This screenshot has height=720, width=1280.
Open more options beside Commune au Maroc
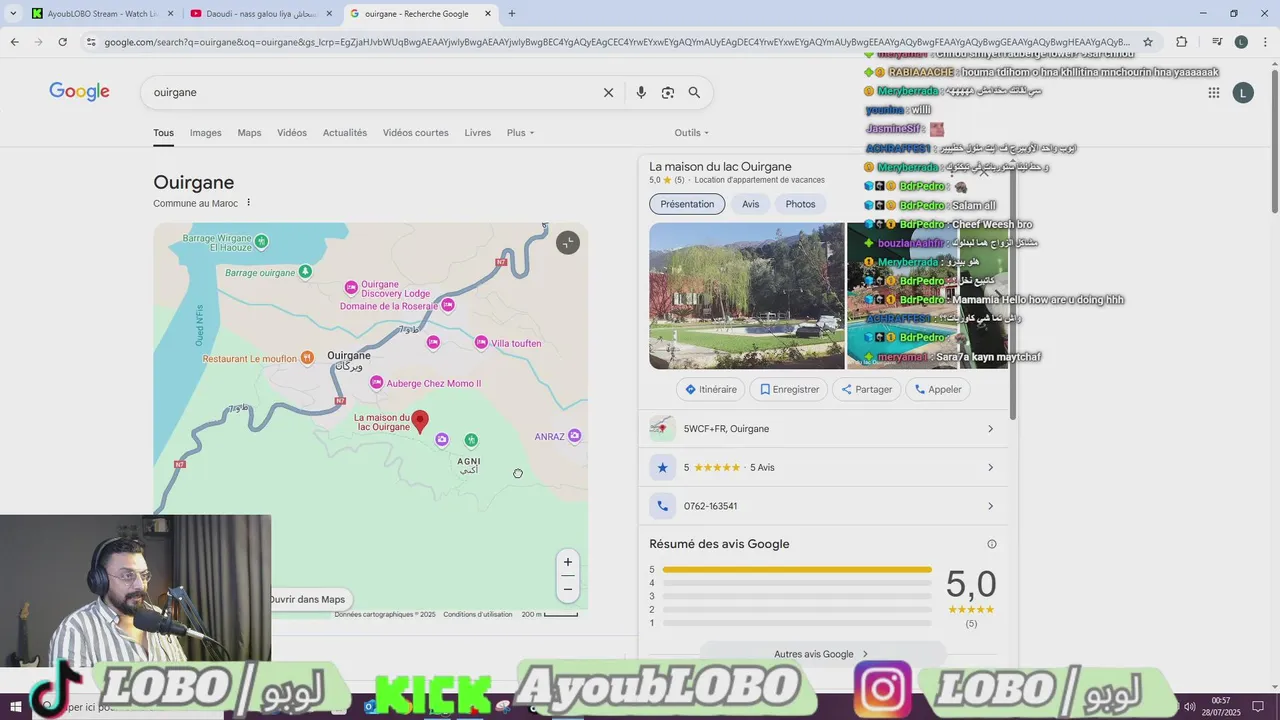coord(249,203)
